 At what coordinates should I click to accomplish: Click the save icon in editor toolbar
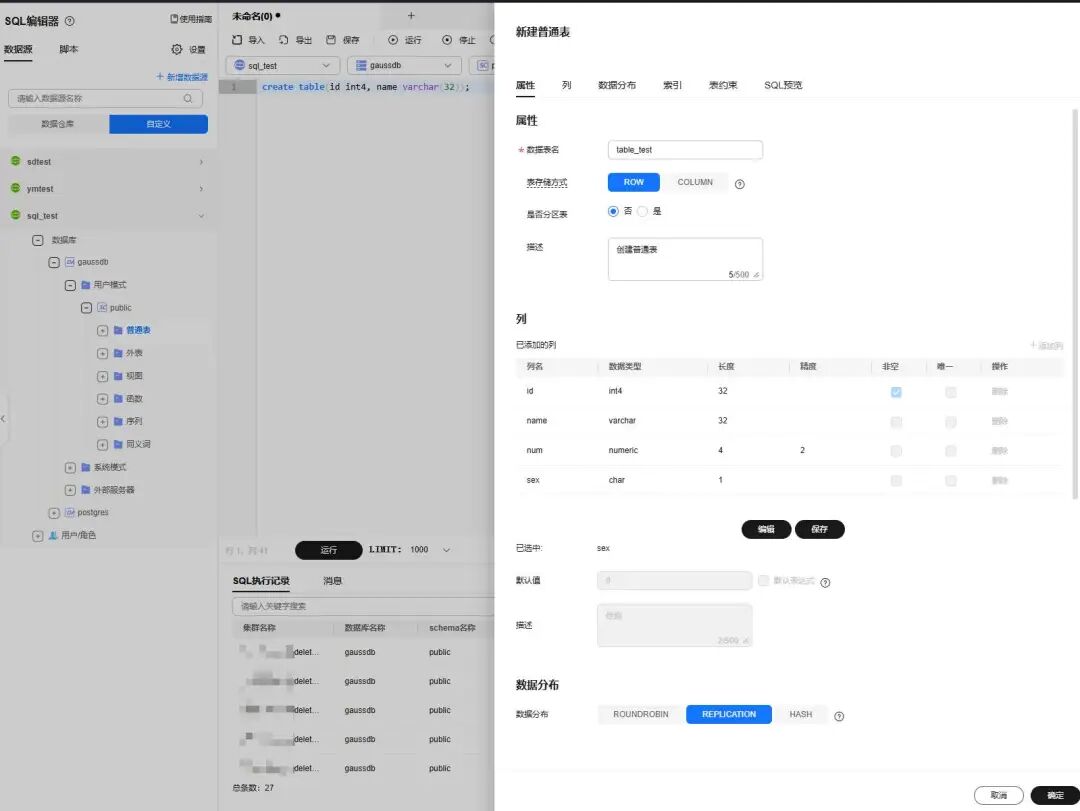tap(331, 40)
